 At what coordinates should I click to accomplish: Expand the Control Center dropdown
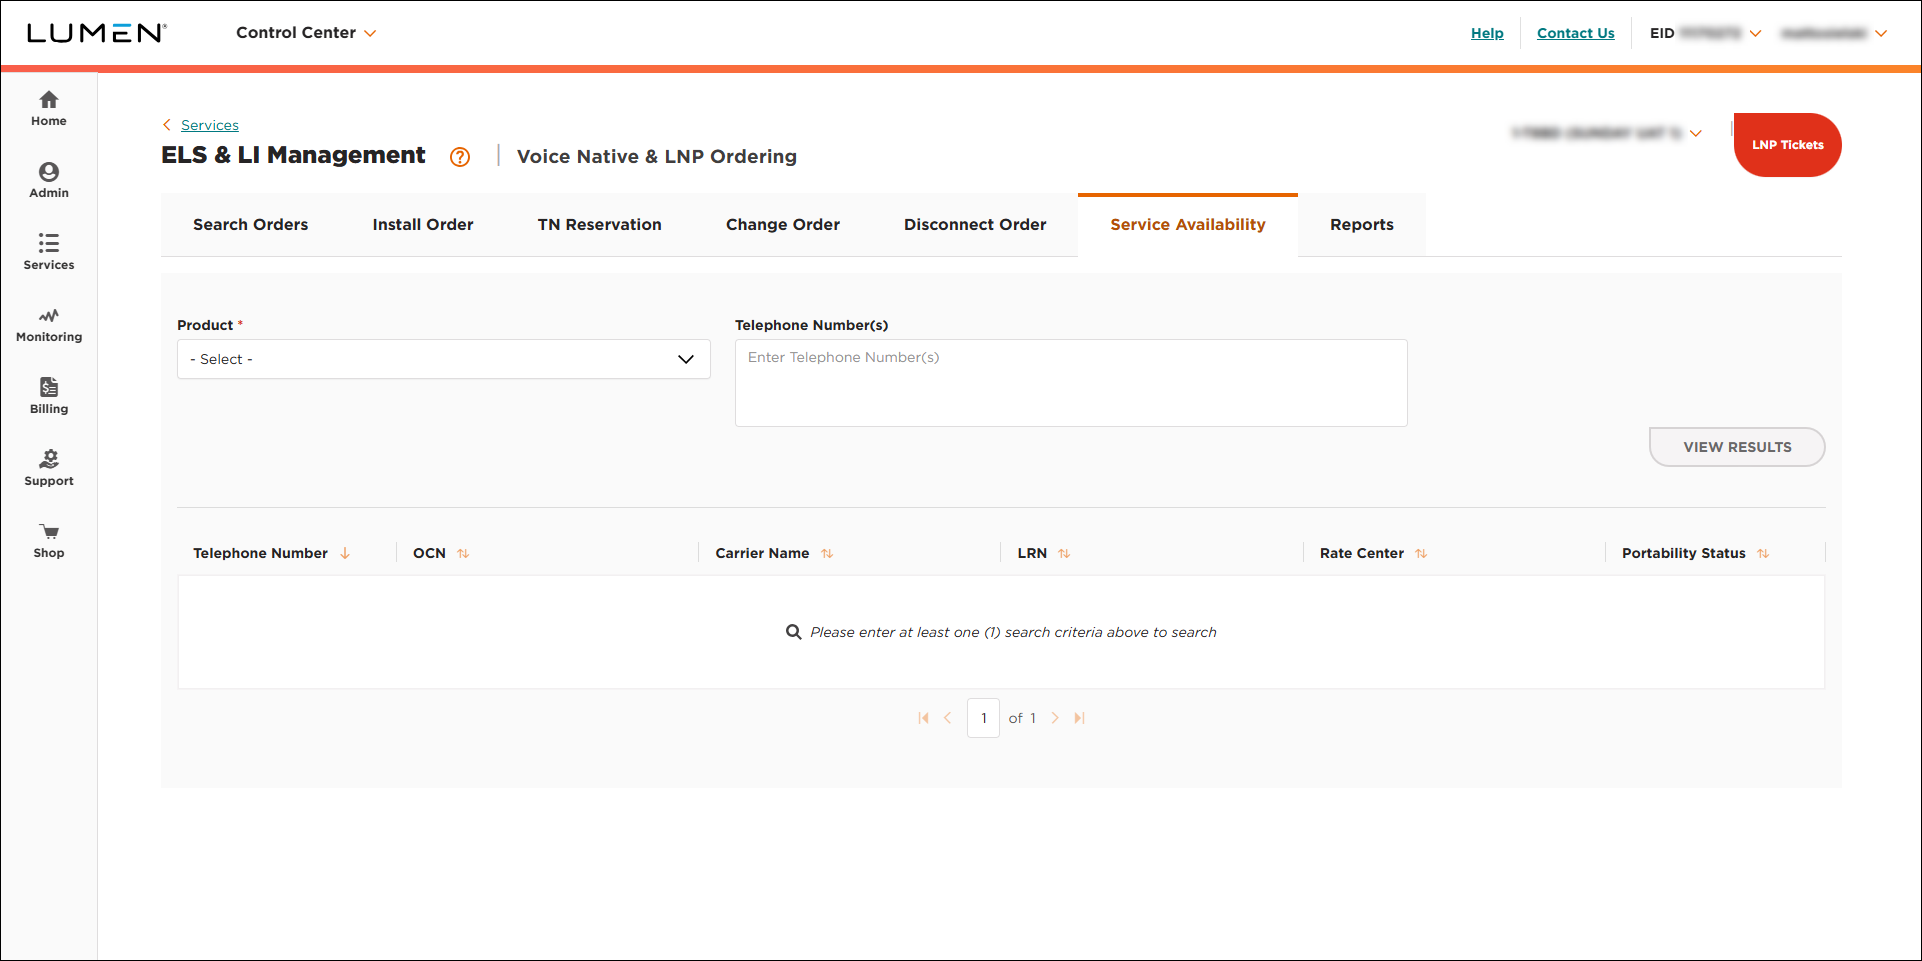point(306,33)
